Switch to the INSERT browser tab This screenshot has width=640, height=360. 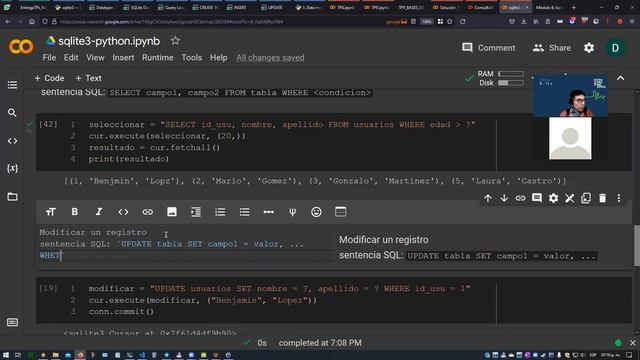240,7
